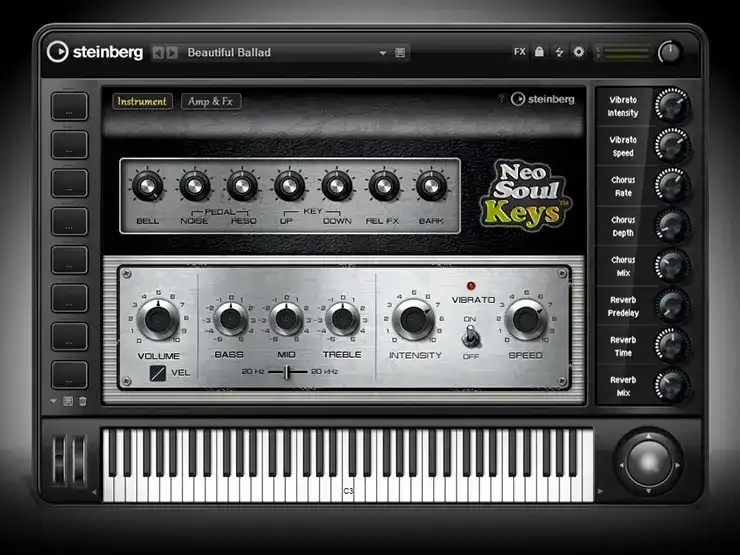The image size is (740, 555).
Task: Shift keyboard range with right arrow
Action: pos(600,491)
